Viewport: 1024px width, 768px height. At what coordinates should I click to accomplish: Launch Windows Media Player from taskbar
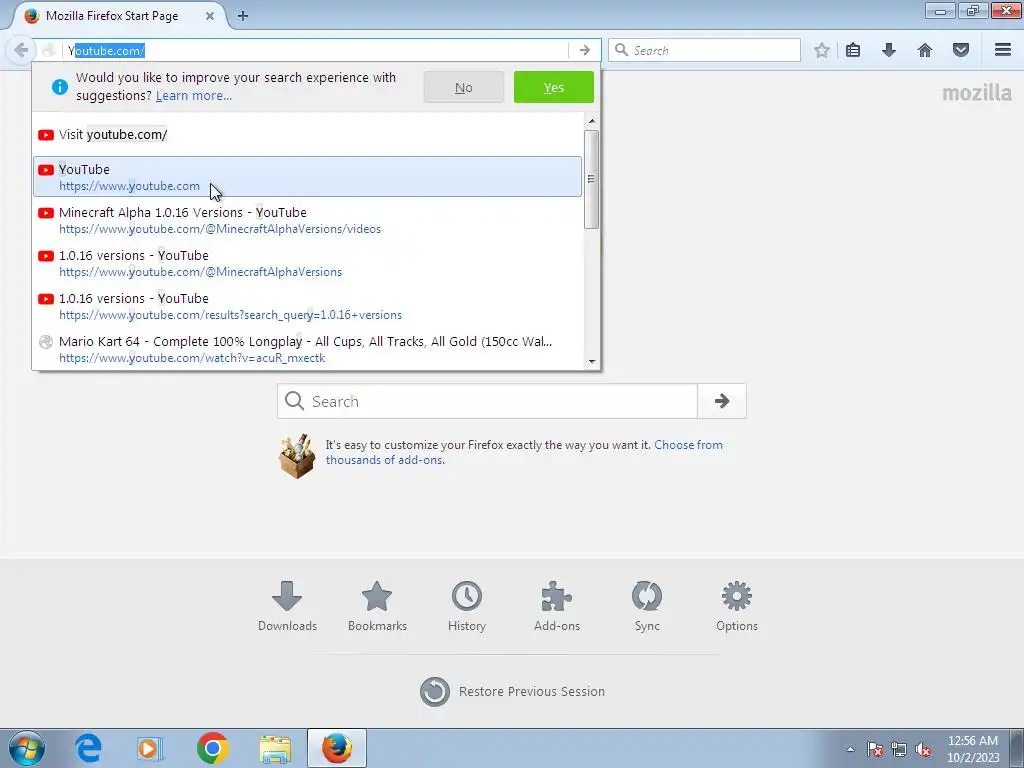click(150, 748)
